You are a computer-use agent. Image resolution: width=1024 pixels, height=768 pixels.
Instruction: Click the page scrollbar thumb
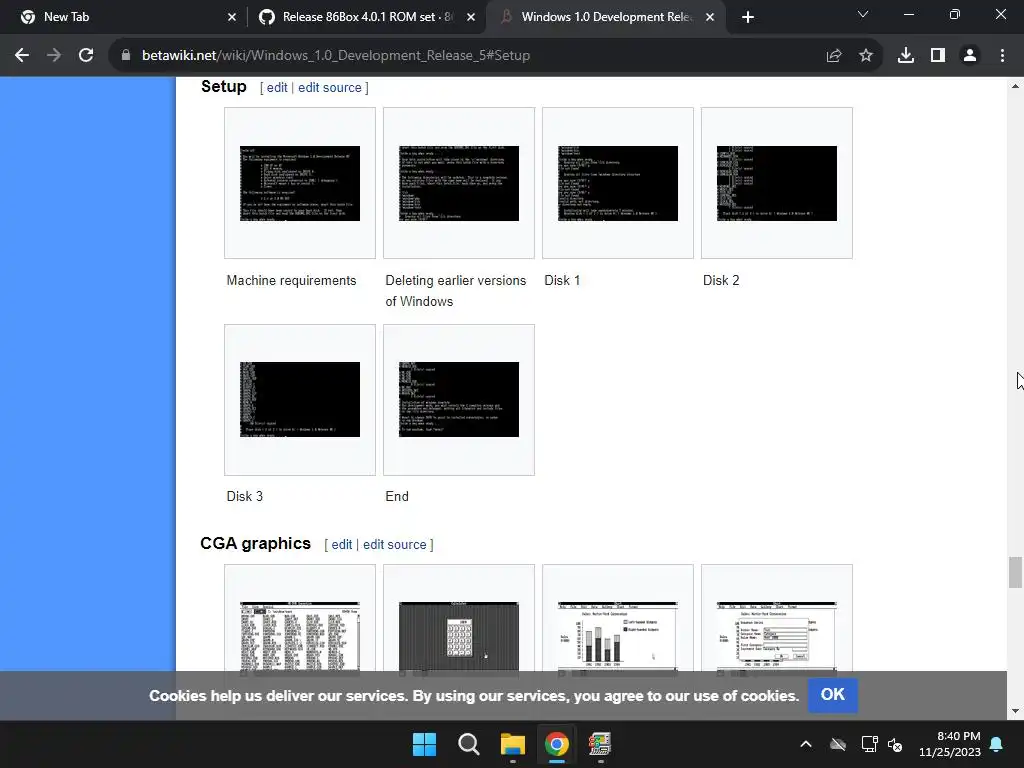pyautogui.click(x=1014, y=572)
